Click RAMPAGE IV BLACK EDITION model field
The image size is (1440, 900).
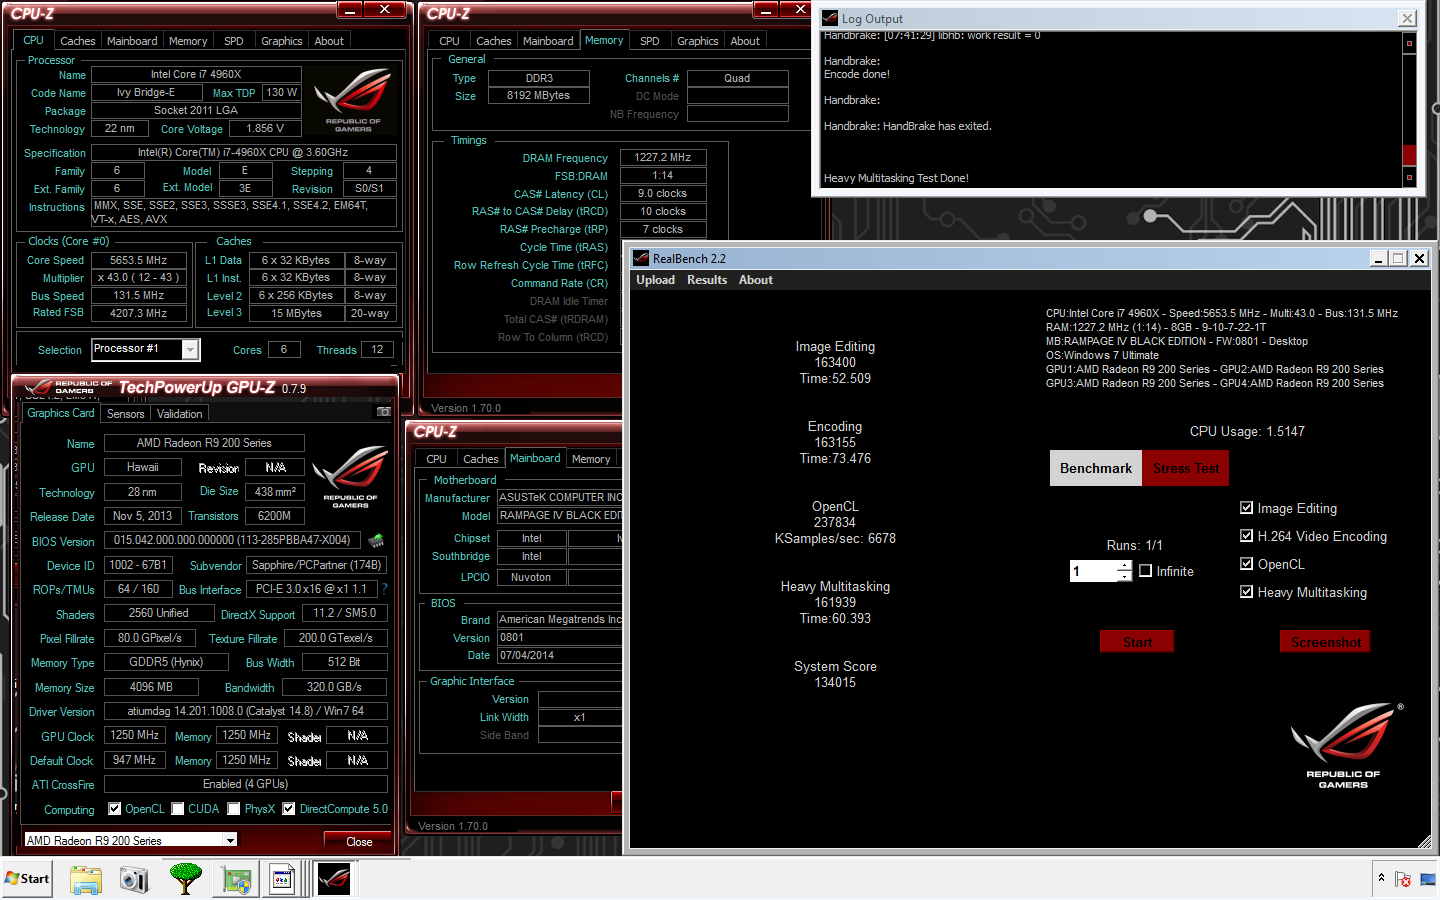pyautogui.click(x=560, y=516)
